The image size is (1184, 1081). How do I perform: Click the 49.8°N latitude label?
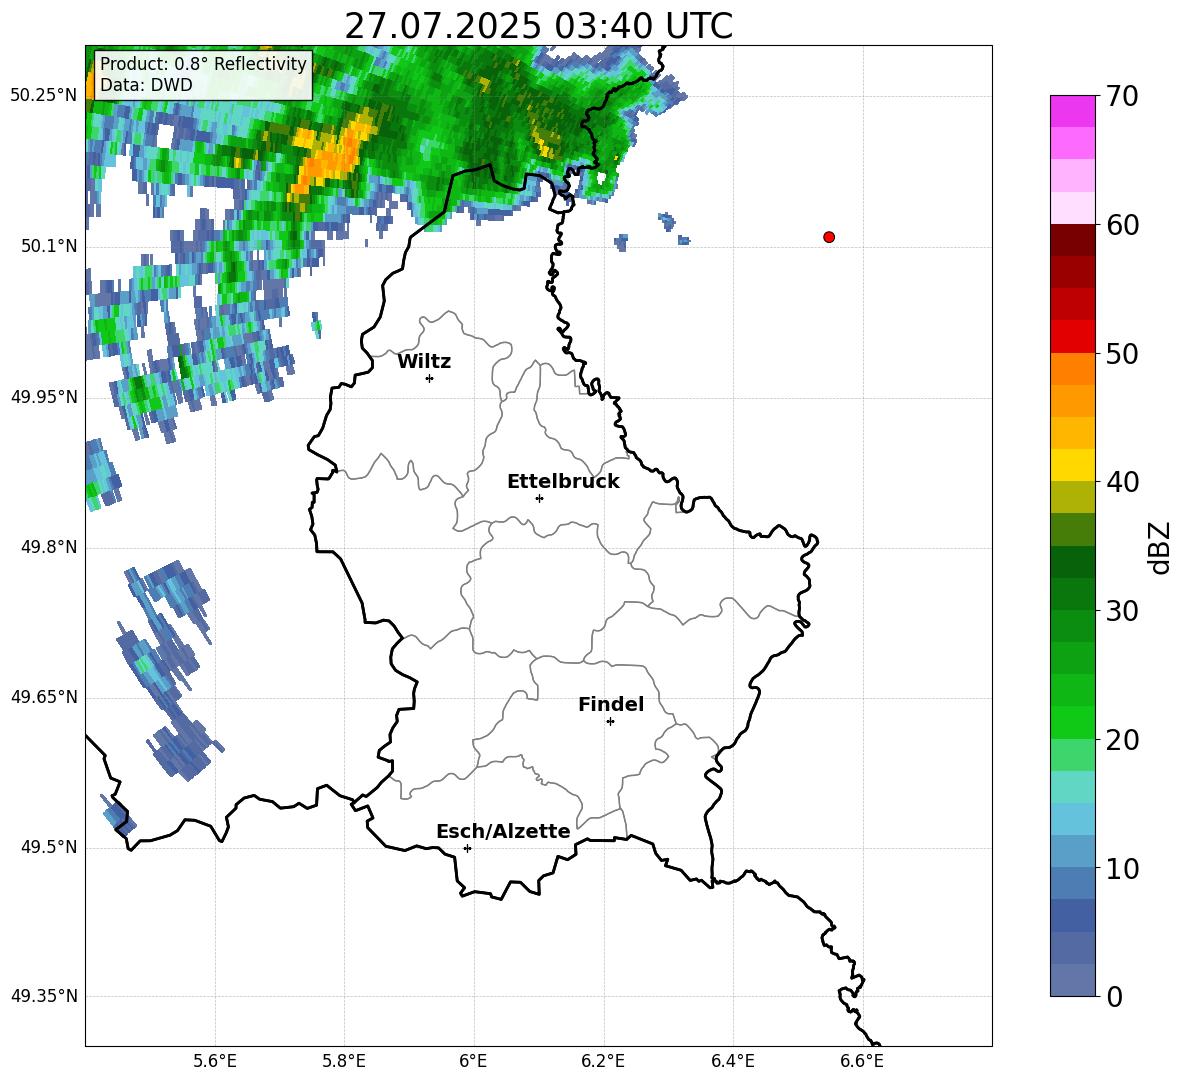[x=49, y=547]
